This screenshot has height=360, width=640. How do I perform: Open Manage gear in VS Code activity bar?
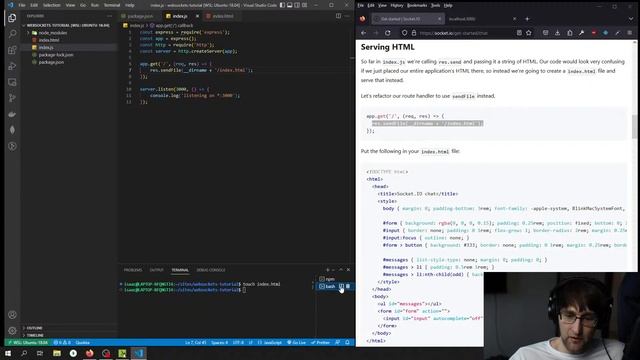point(12,331)
